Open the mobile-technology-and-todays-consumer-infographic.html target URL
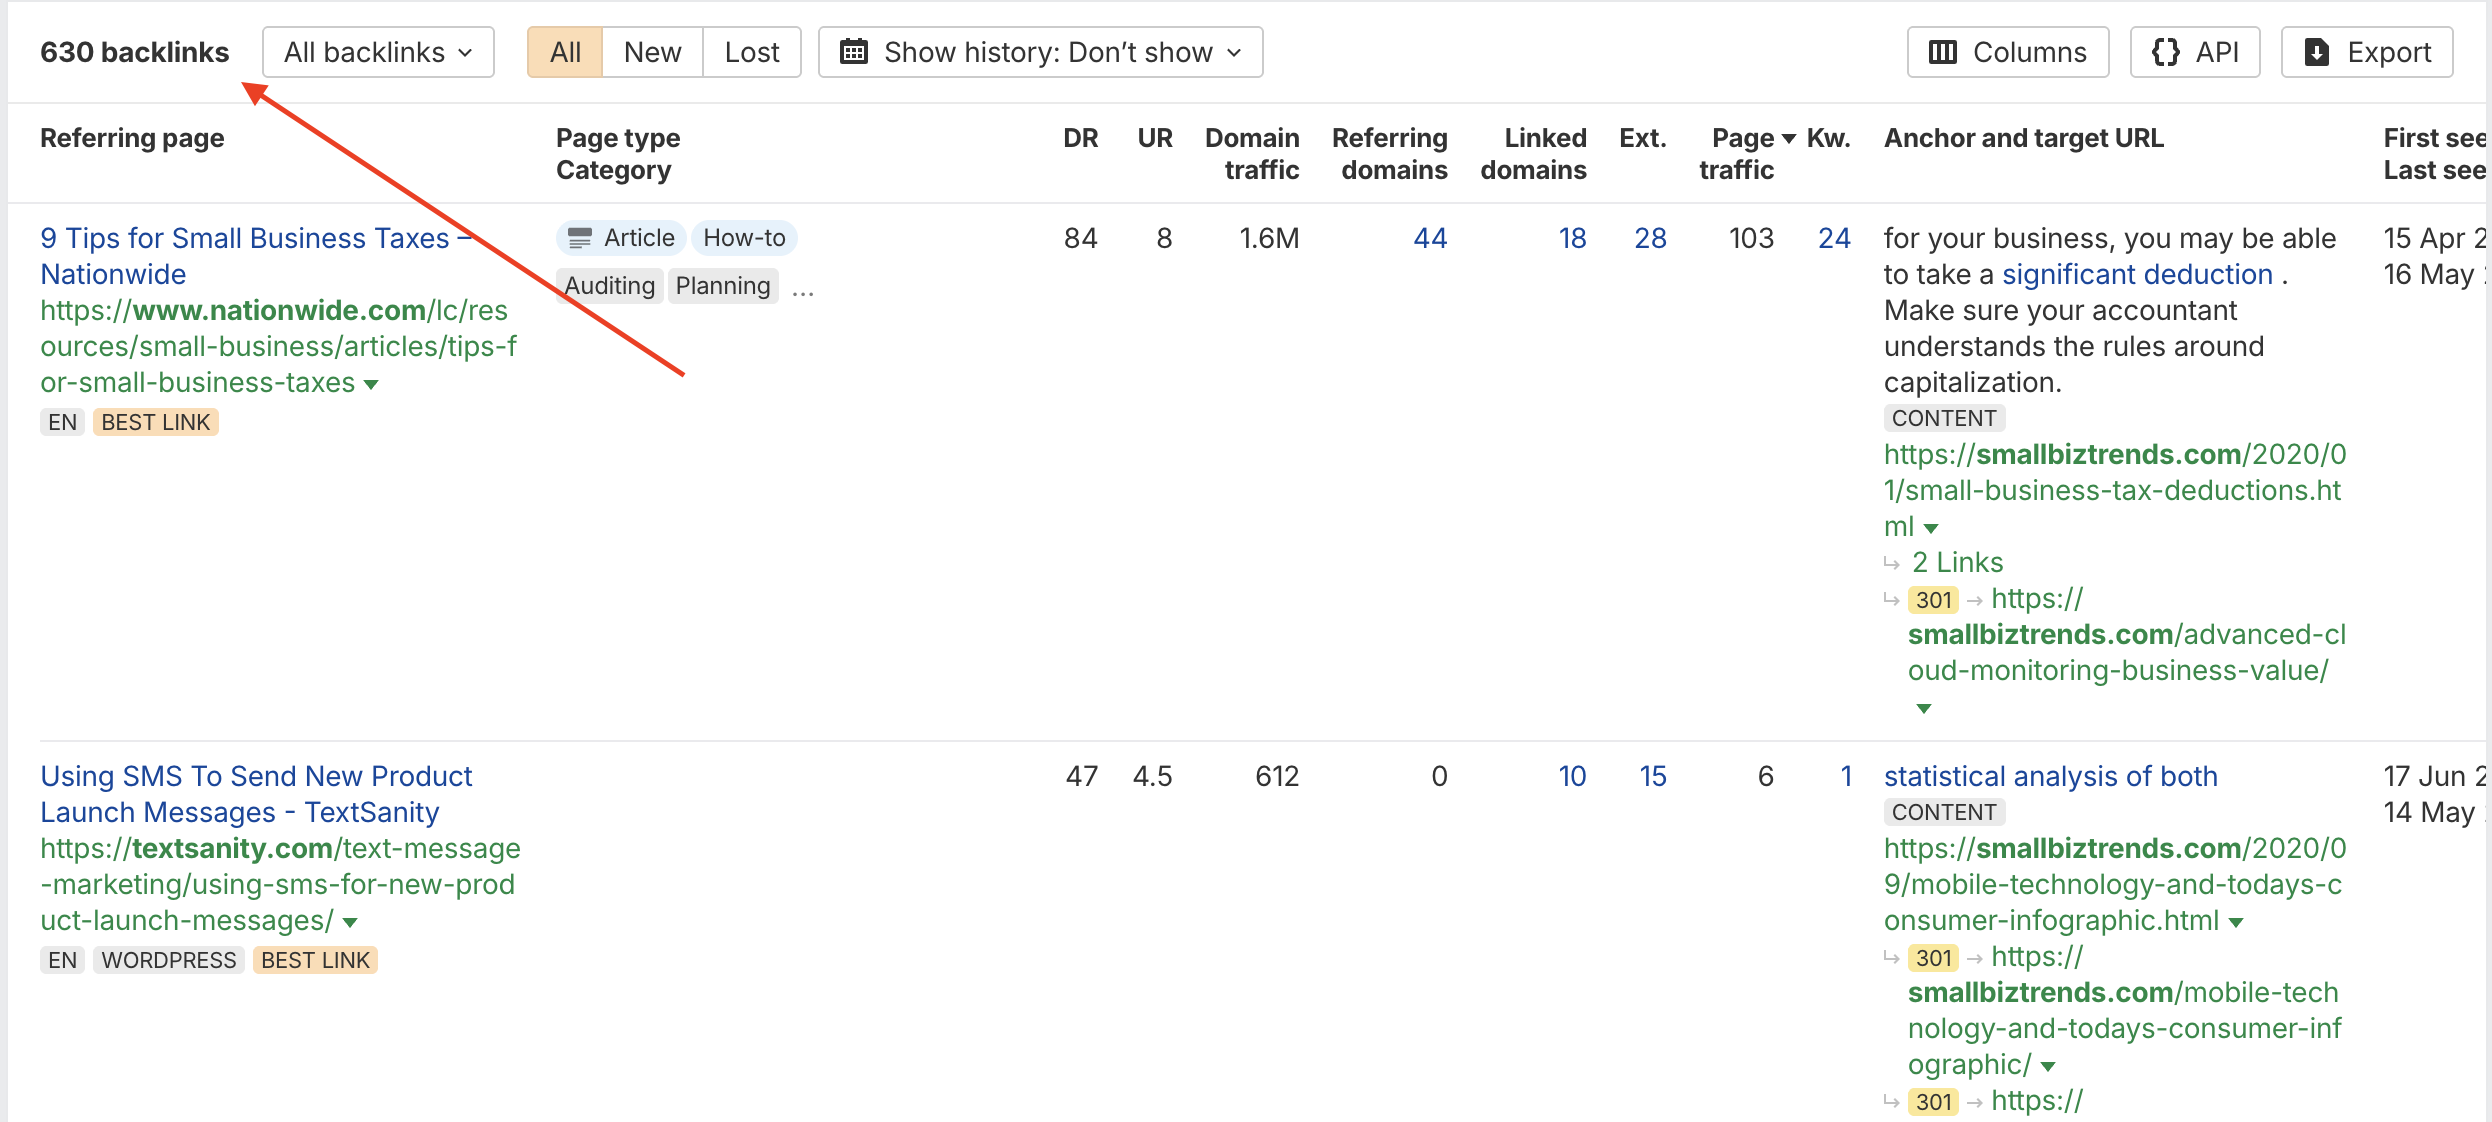The image size is (2492, 1122). [2115, 884]
